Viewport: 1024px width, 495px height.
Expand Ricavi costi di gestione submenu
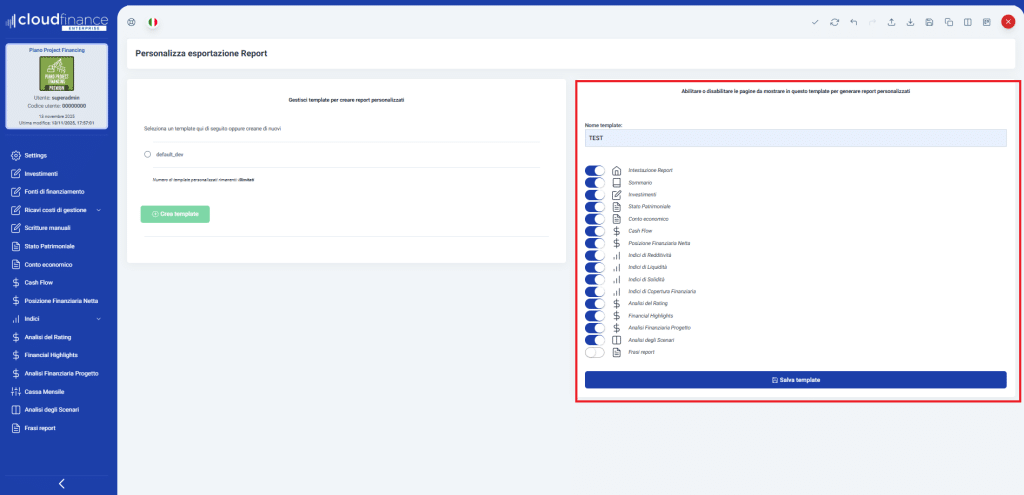[98, 210]
